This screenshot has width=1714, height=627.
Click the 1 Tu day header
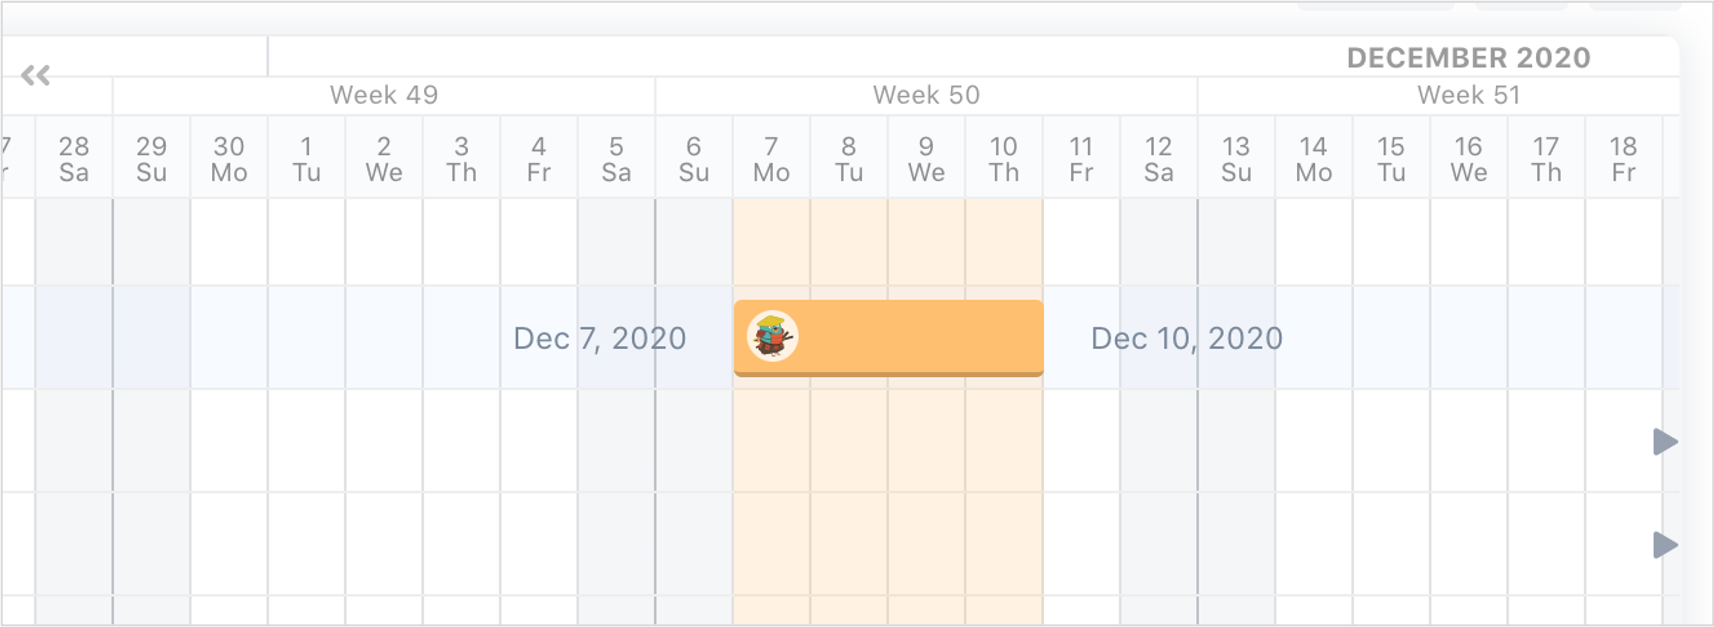306,159
